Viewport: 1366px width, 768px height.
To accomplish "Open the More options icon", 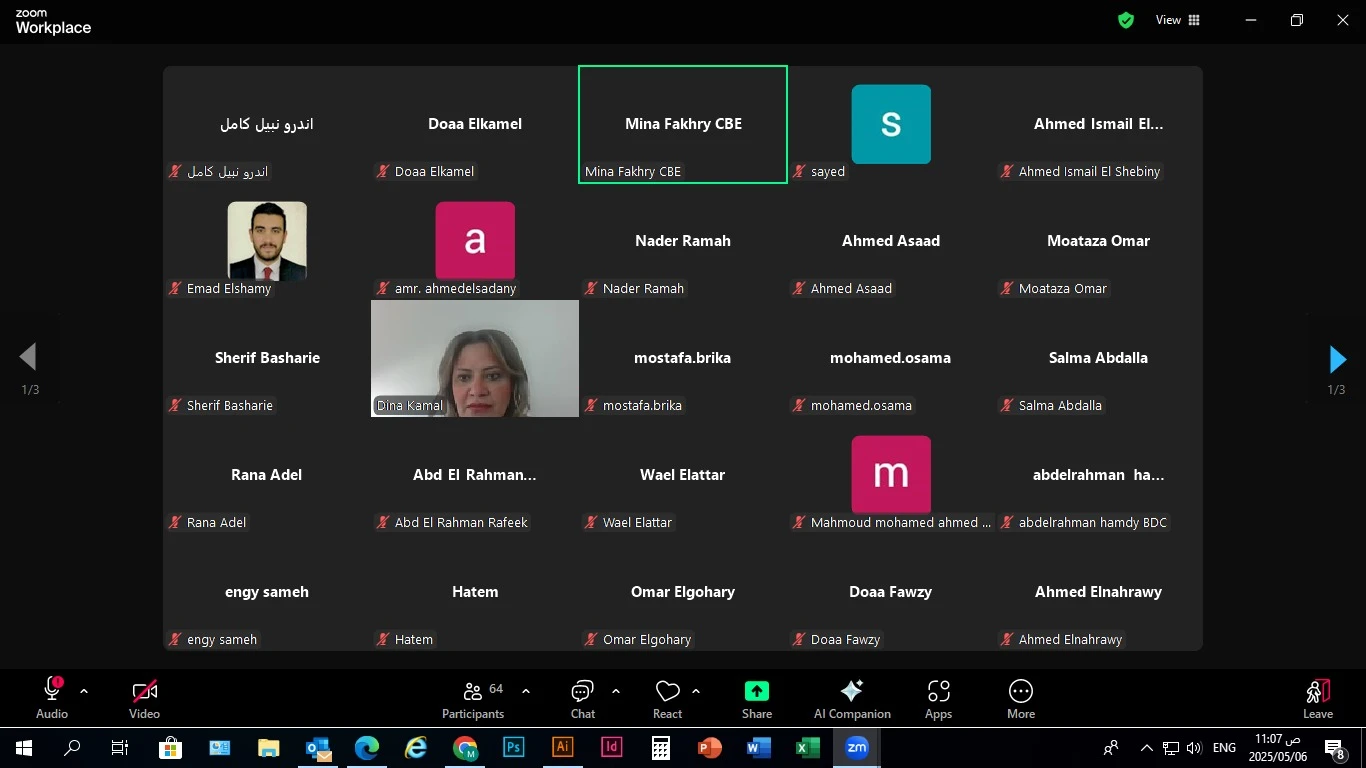I will (x=1021, y=691).
